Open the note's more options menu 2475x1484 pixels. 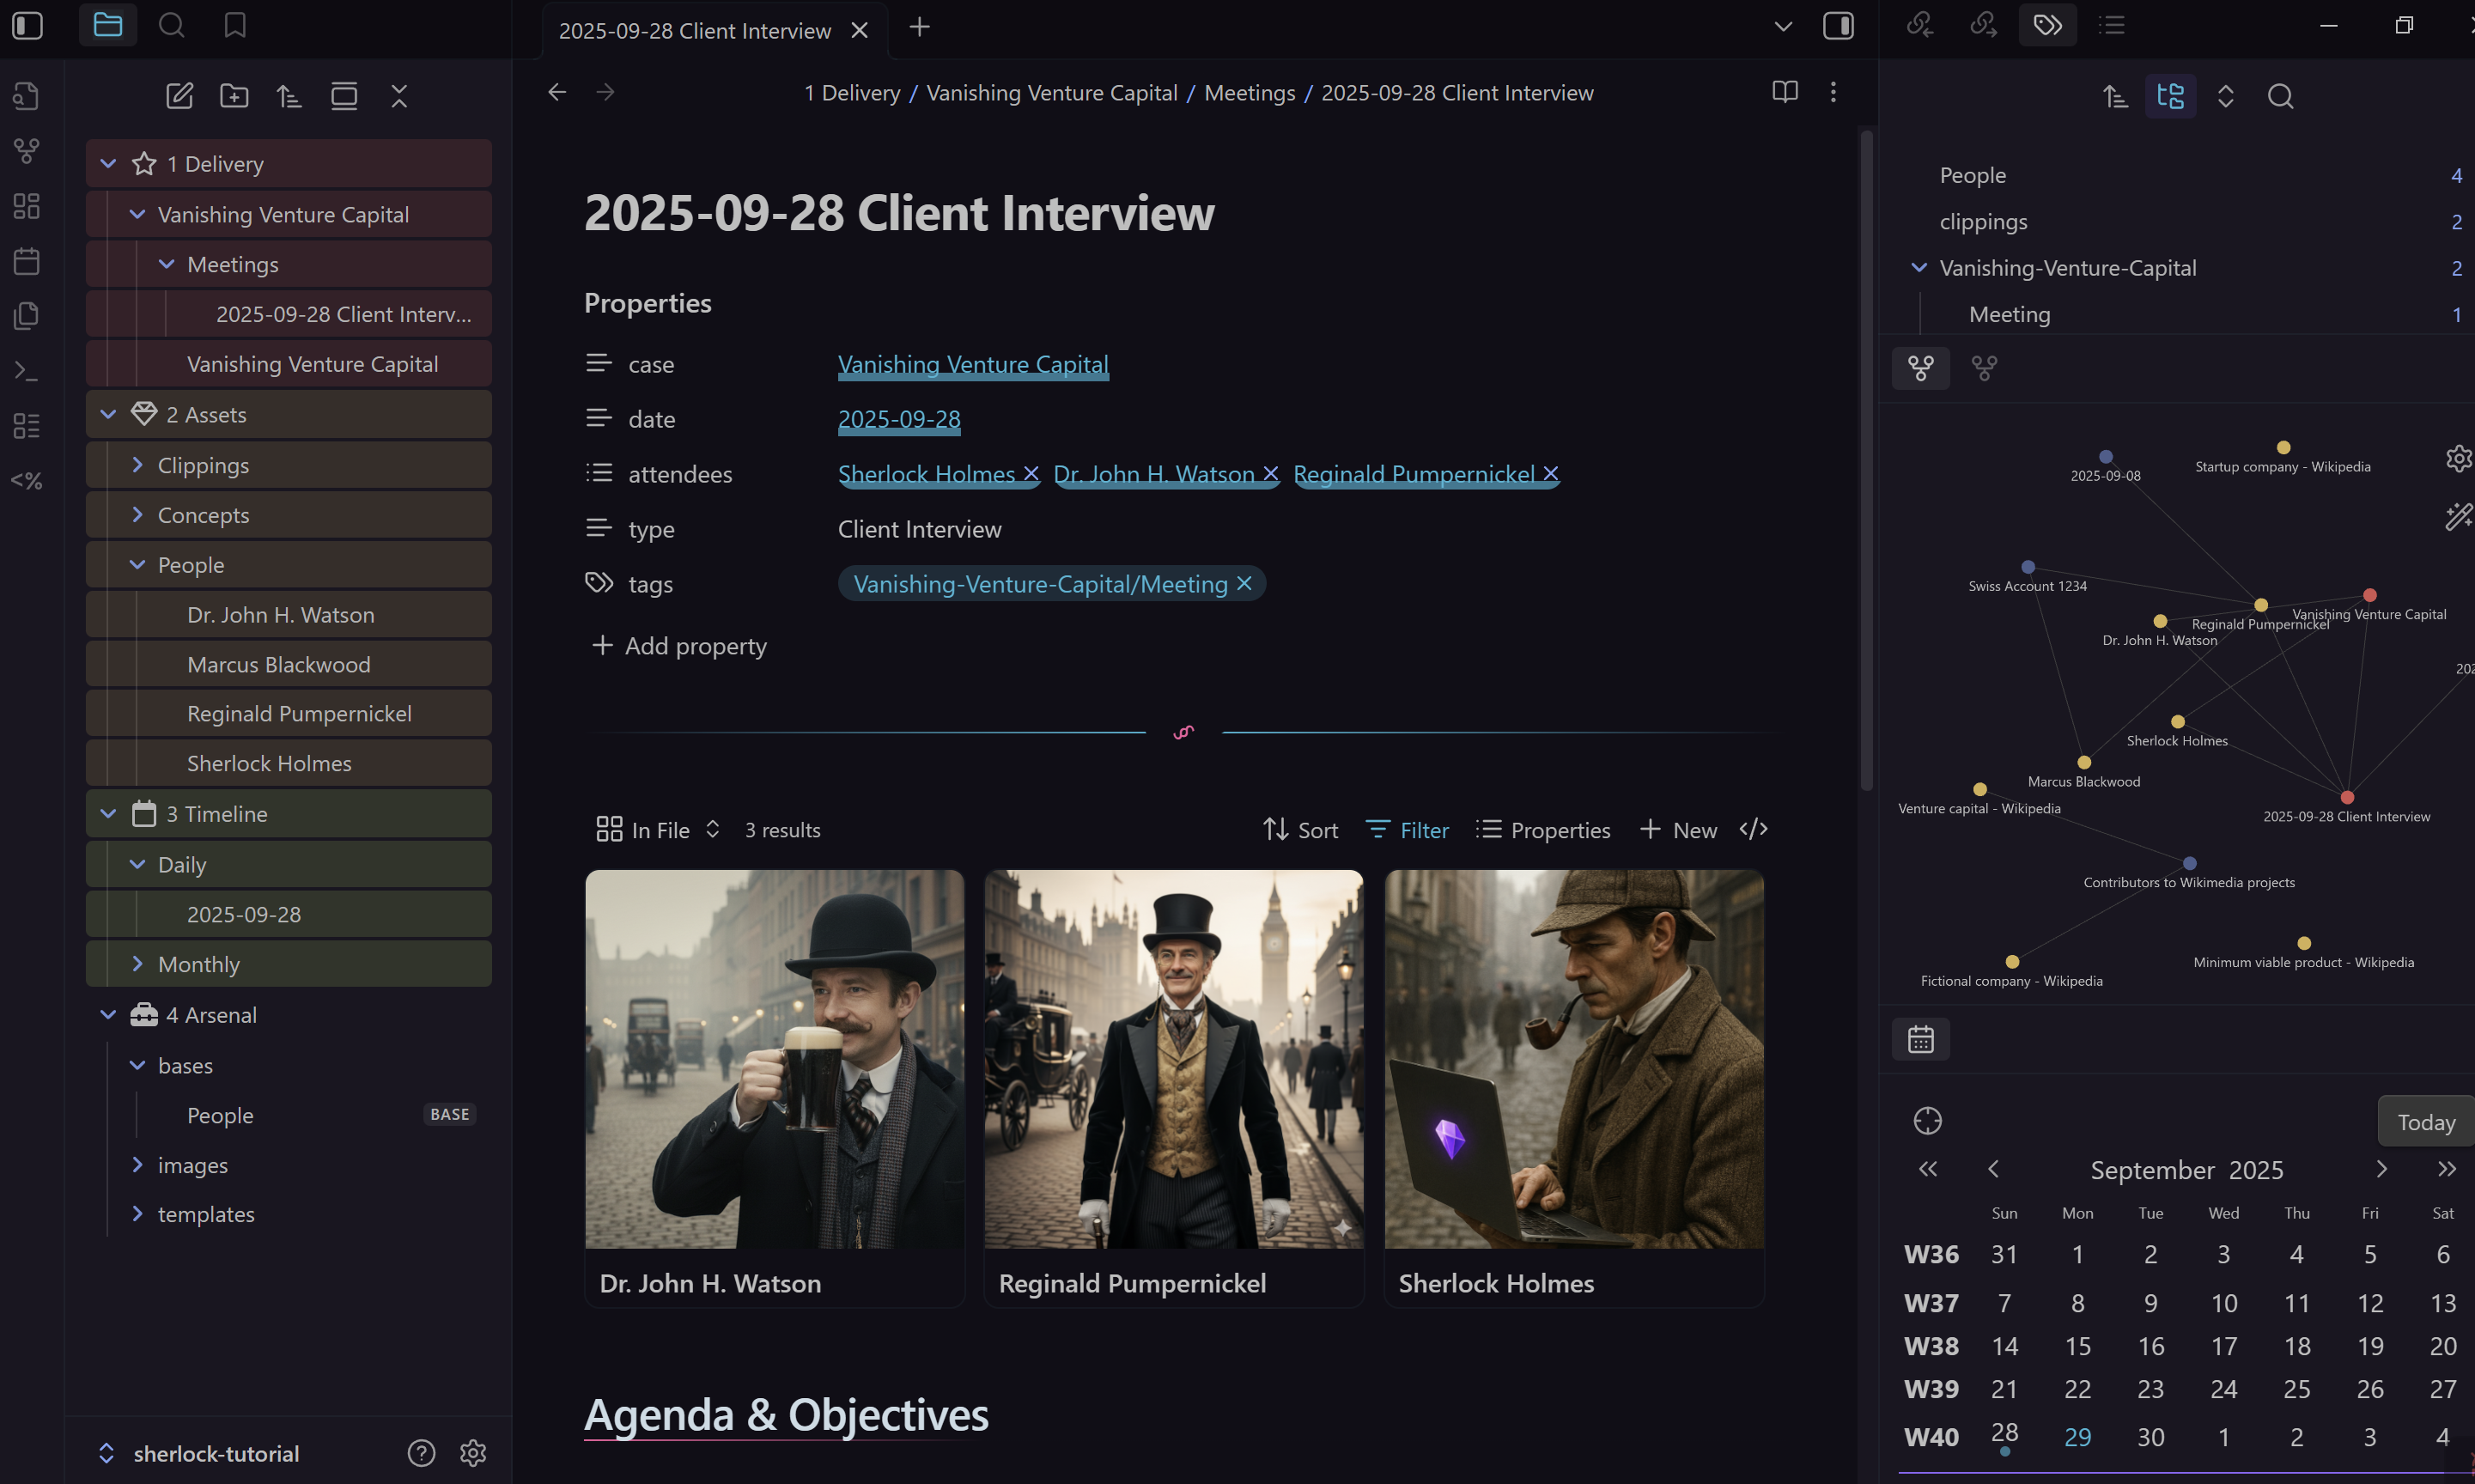[x=1833, y=92]
